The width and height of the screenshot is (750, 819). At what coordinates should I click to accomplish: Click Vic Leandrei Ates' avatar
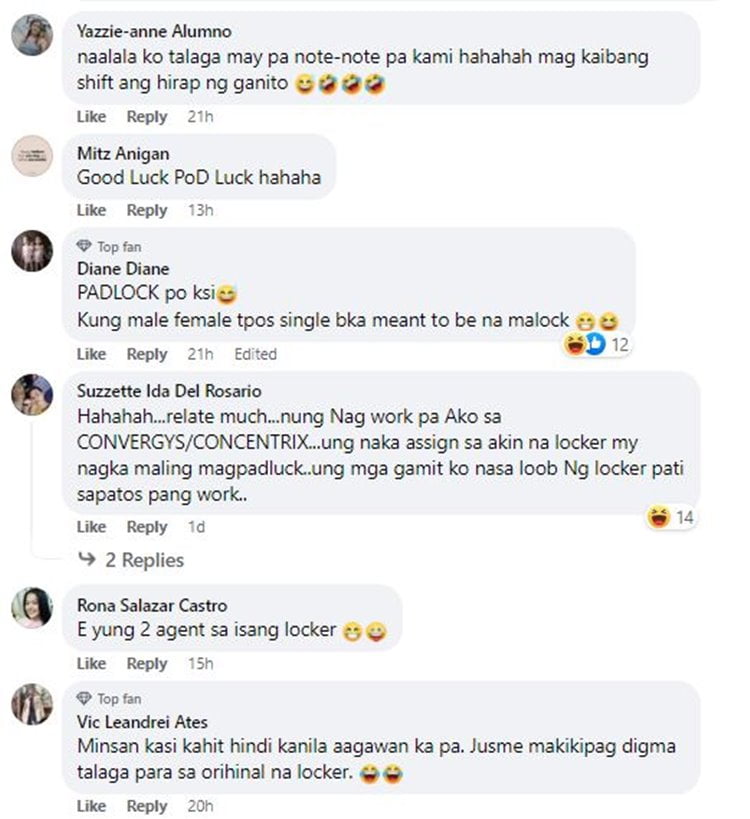click(x=32, y=704)
